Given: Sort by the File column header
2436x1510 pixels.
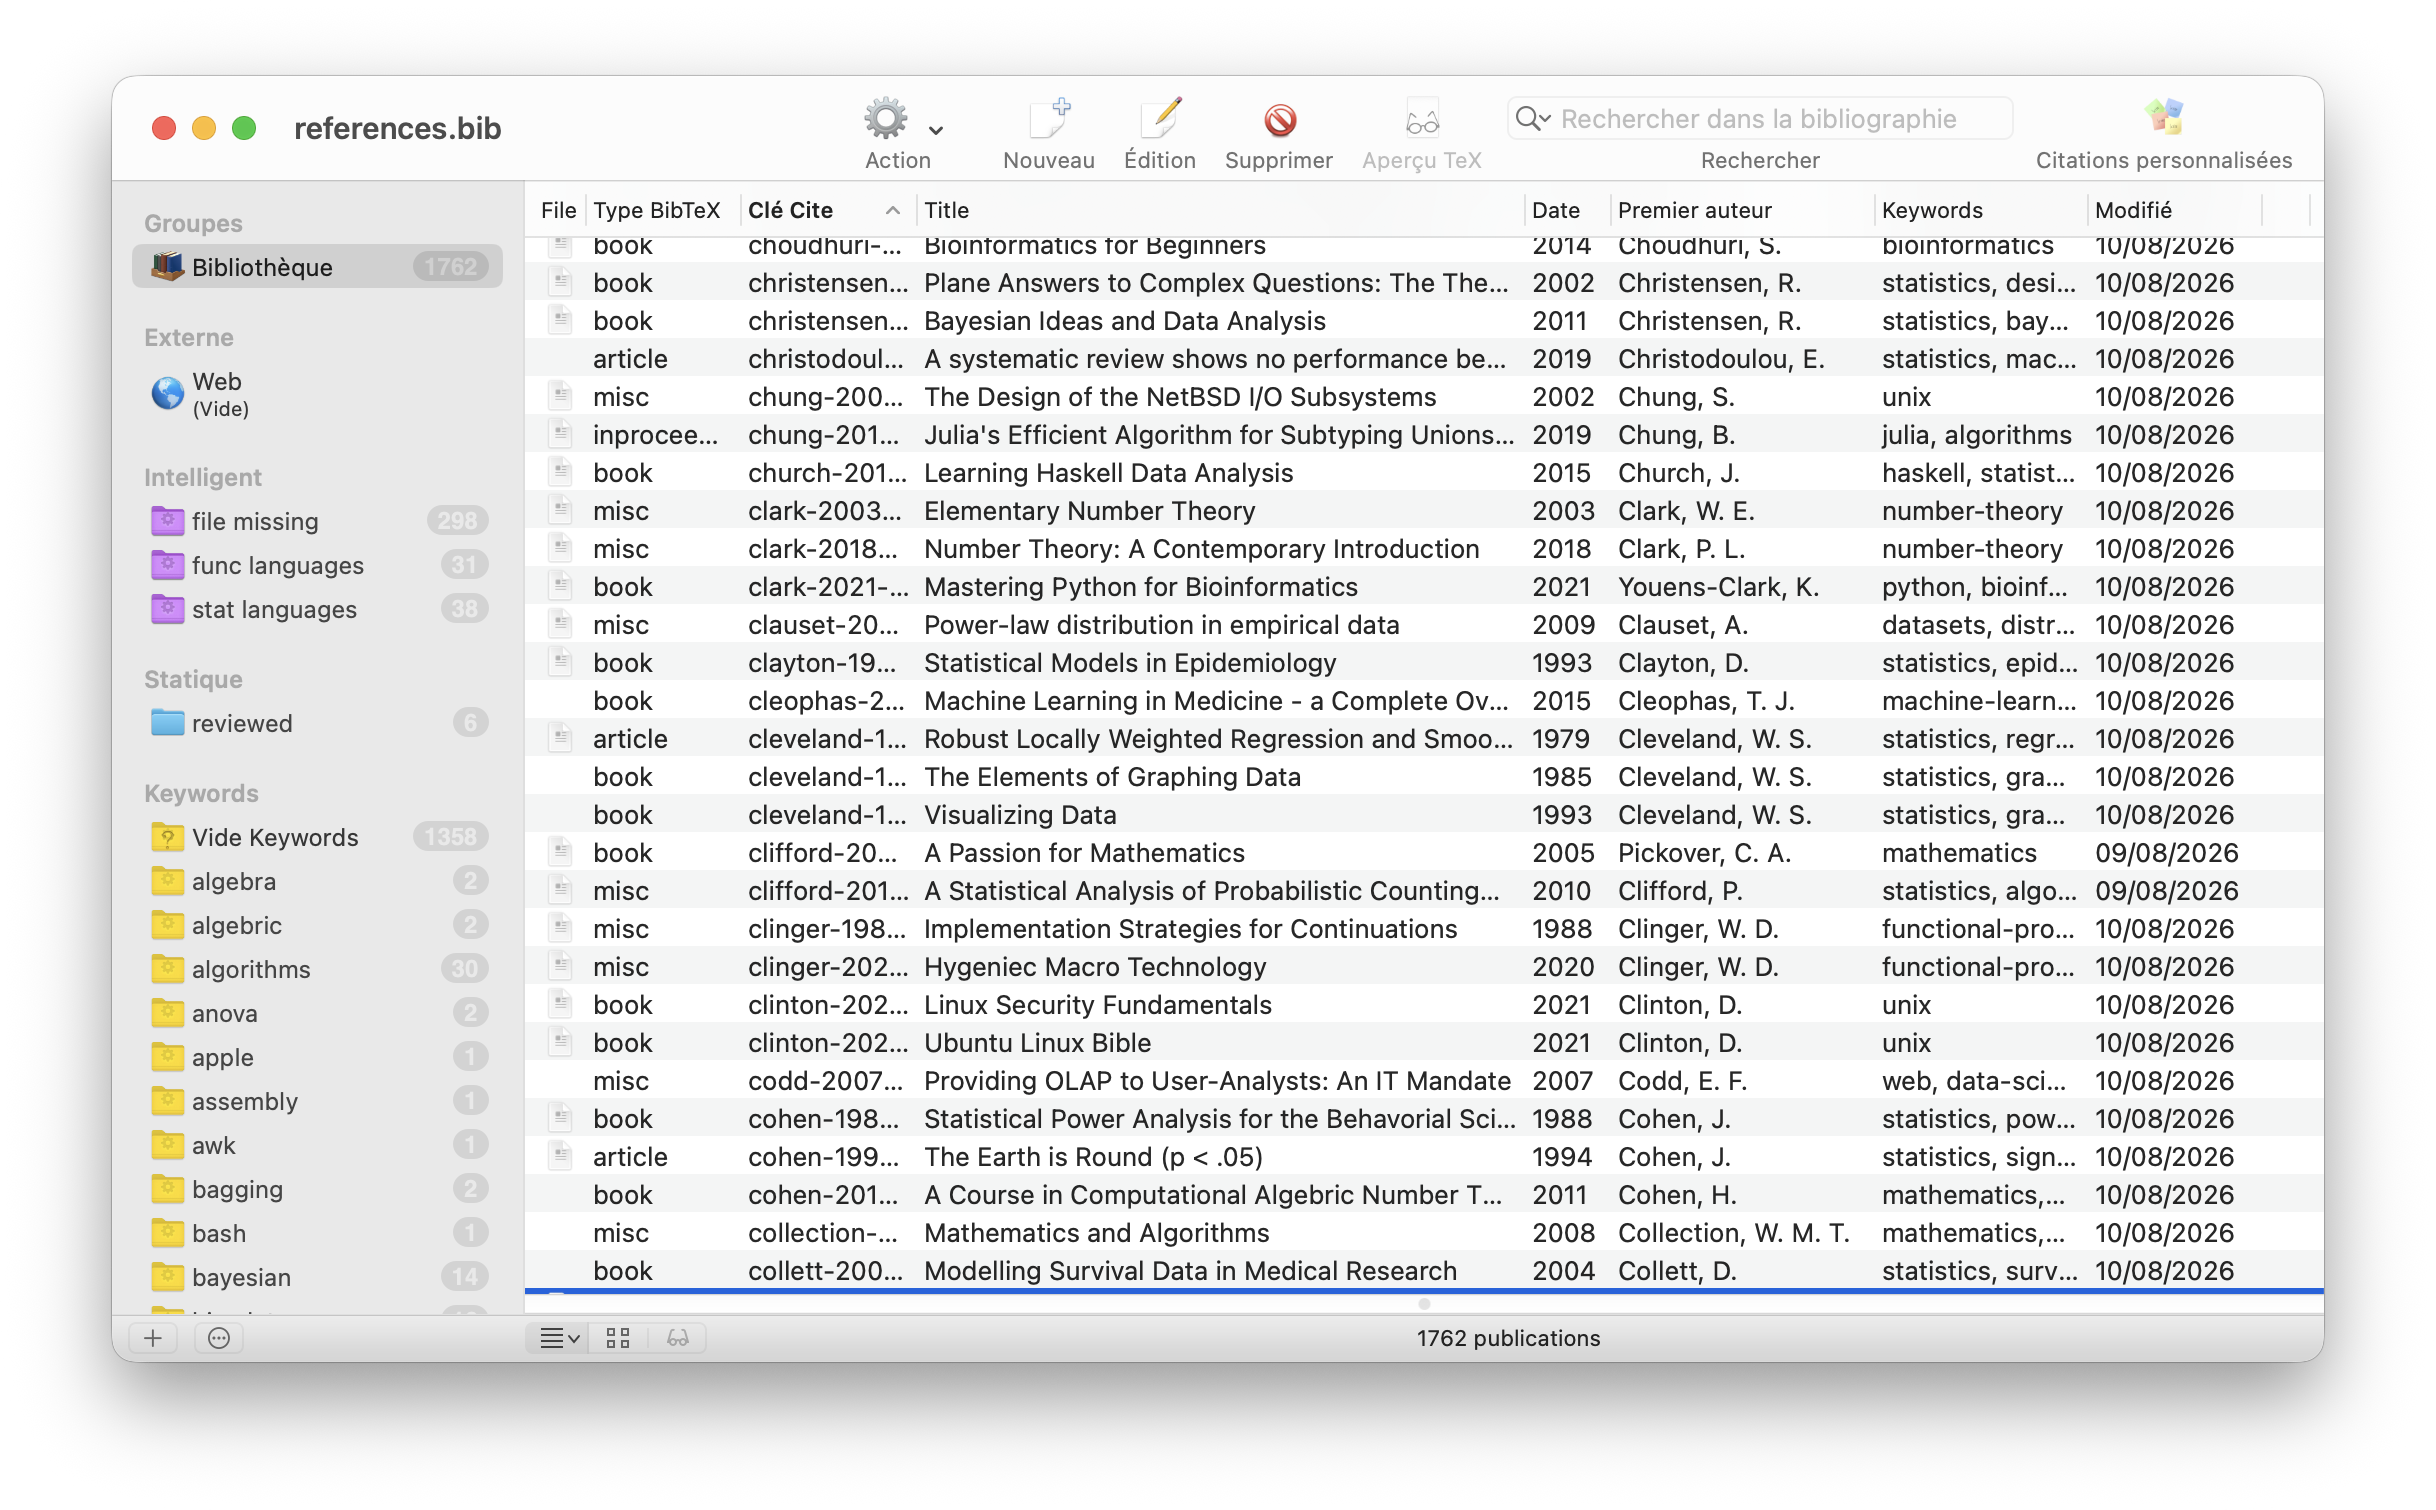Looking at the screenshot, I should coord(558,210).
